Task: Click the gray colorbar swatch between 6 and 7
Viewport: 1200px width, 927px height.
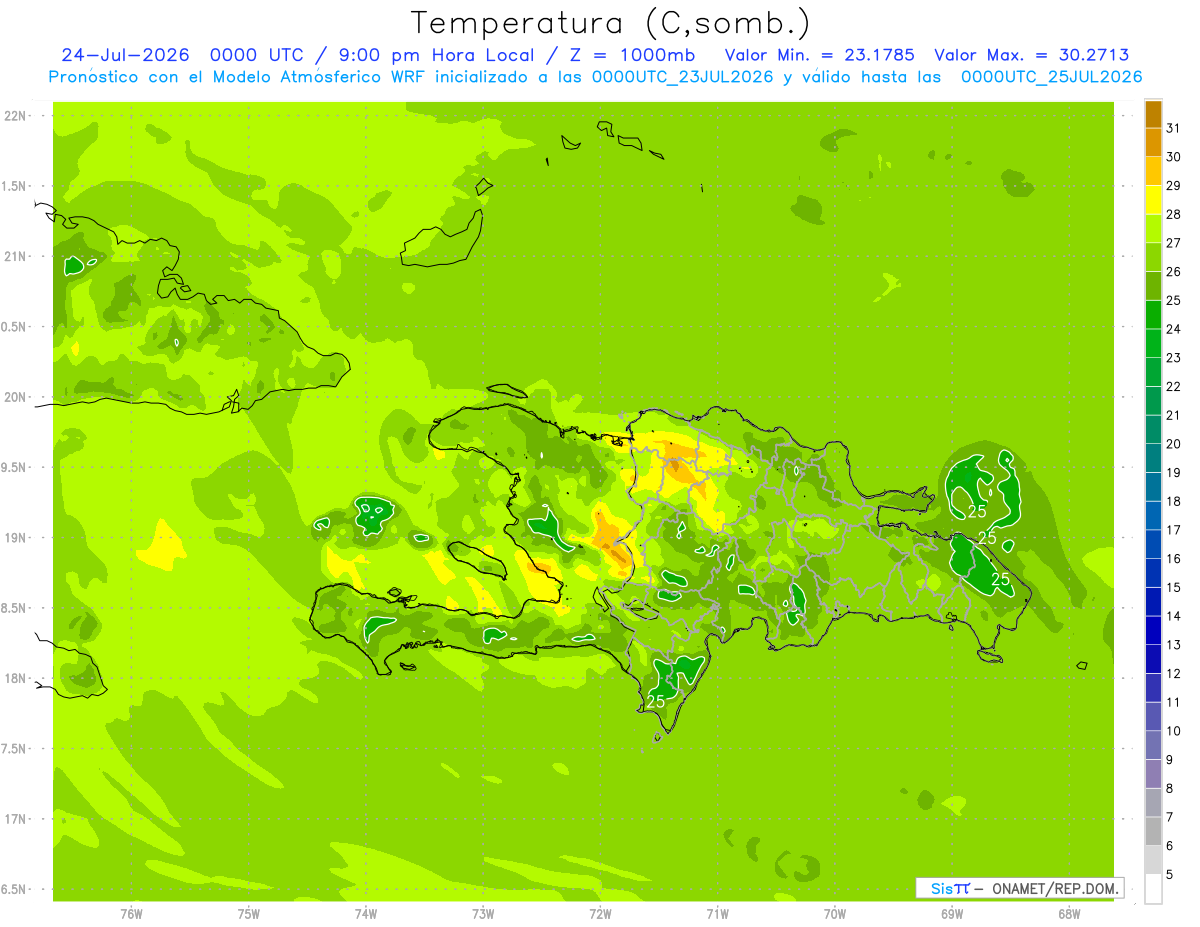Action: [1153, 831]
